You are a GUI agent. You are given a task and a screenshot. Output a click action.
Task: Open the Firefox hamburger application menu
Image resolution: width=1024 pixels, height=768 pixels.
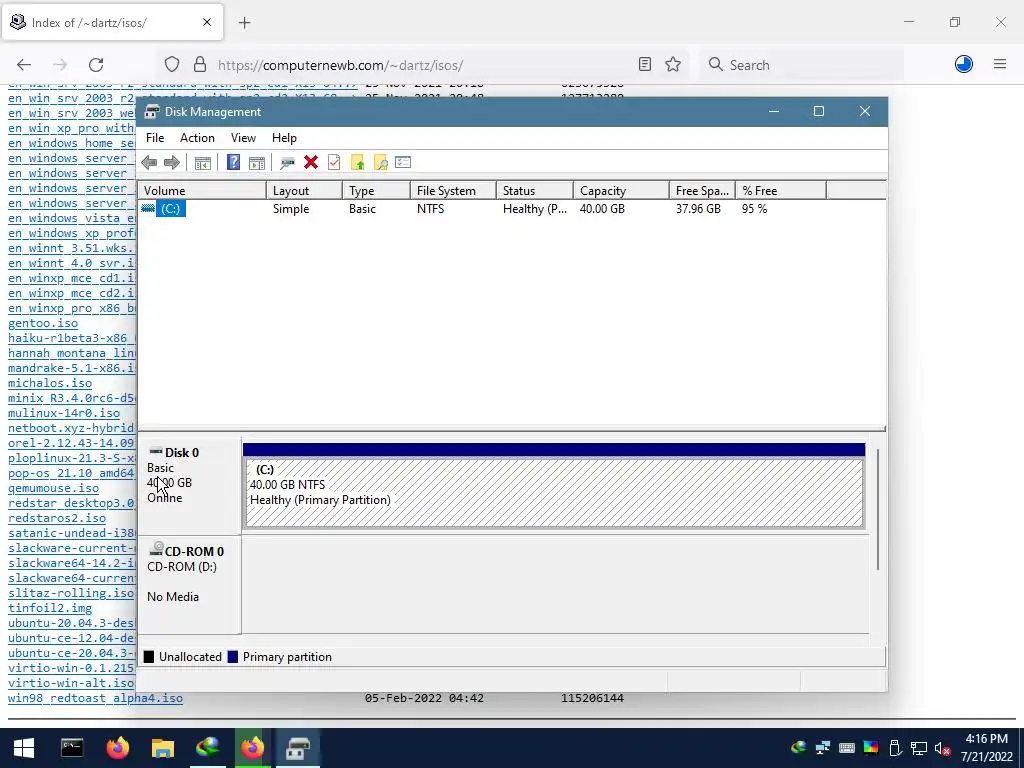[1000, 64]
